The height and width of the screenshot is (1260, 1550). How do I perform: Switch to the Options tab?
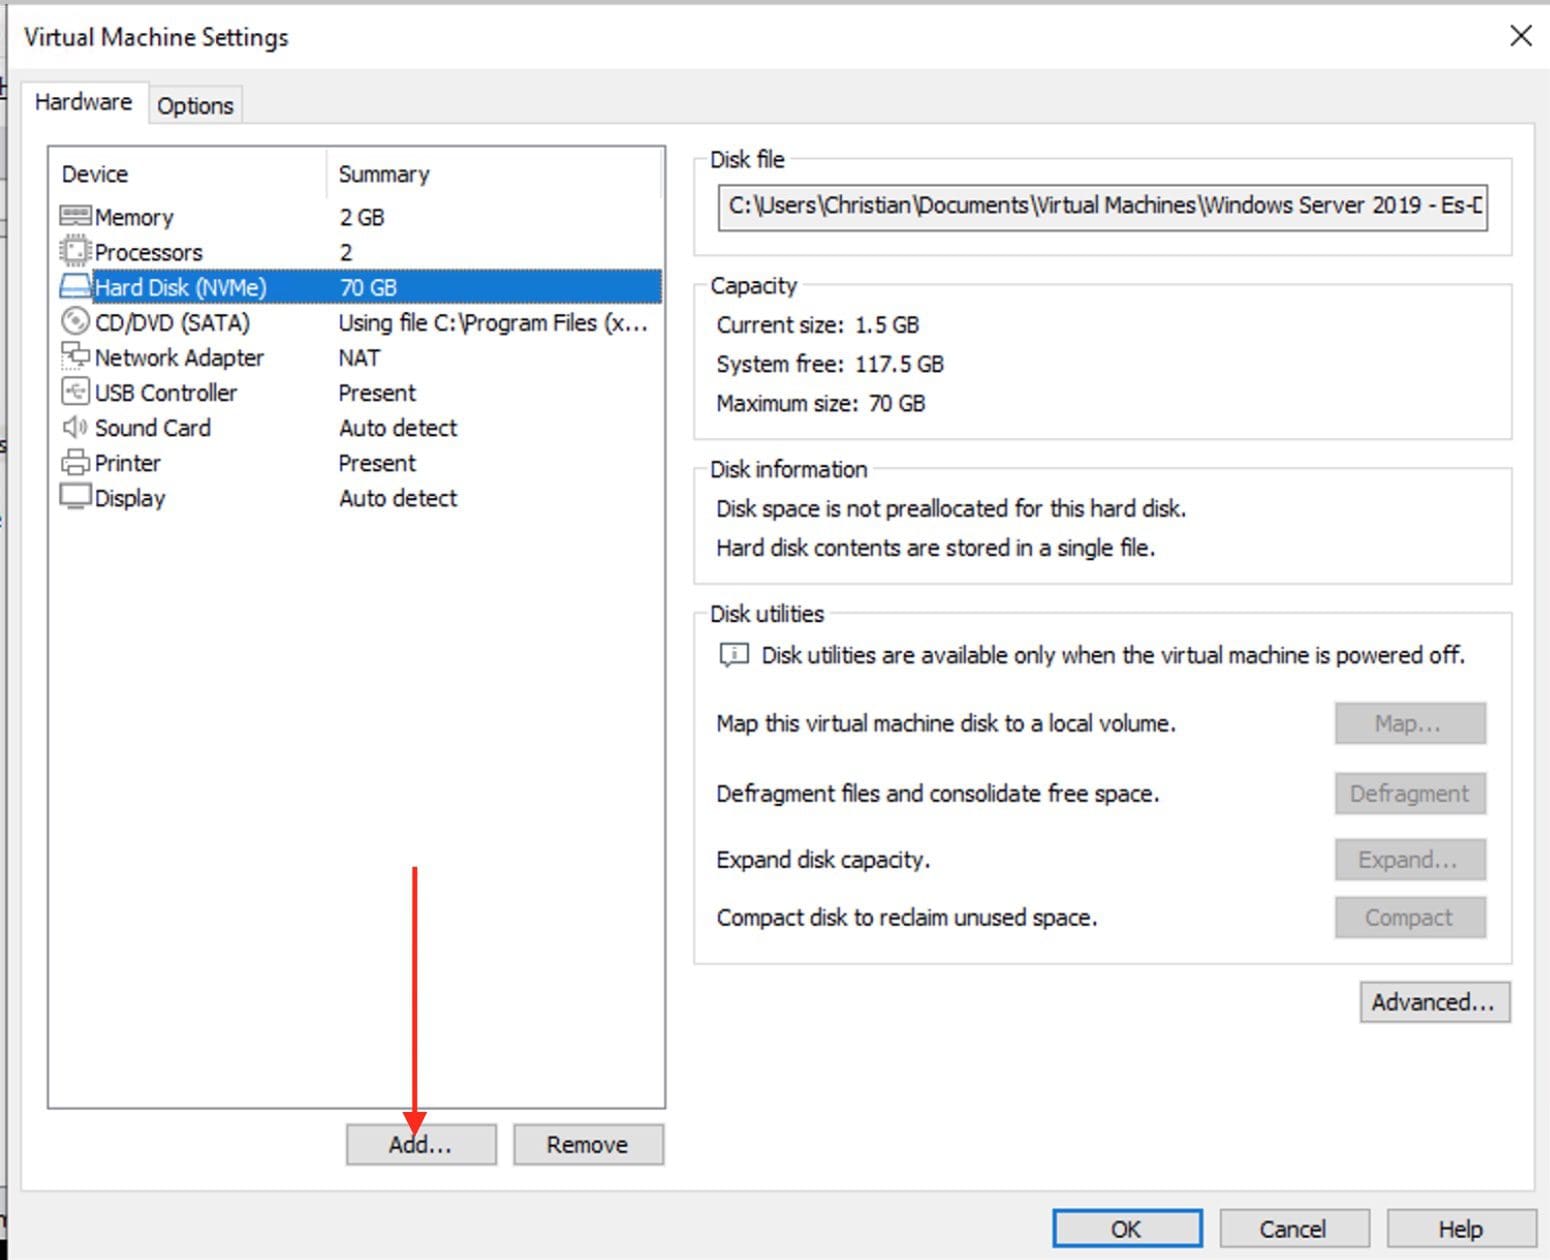195,106
